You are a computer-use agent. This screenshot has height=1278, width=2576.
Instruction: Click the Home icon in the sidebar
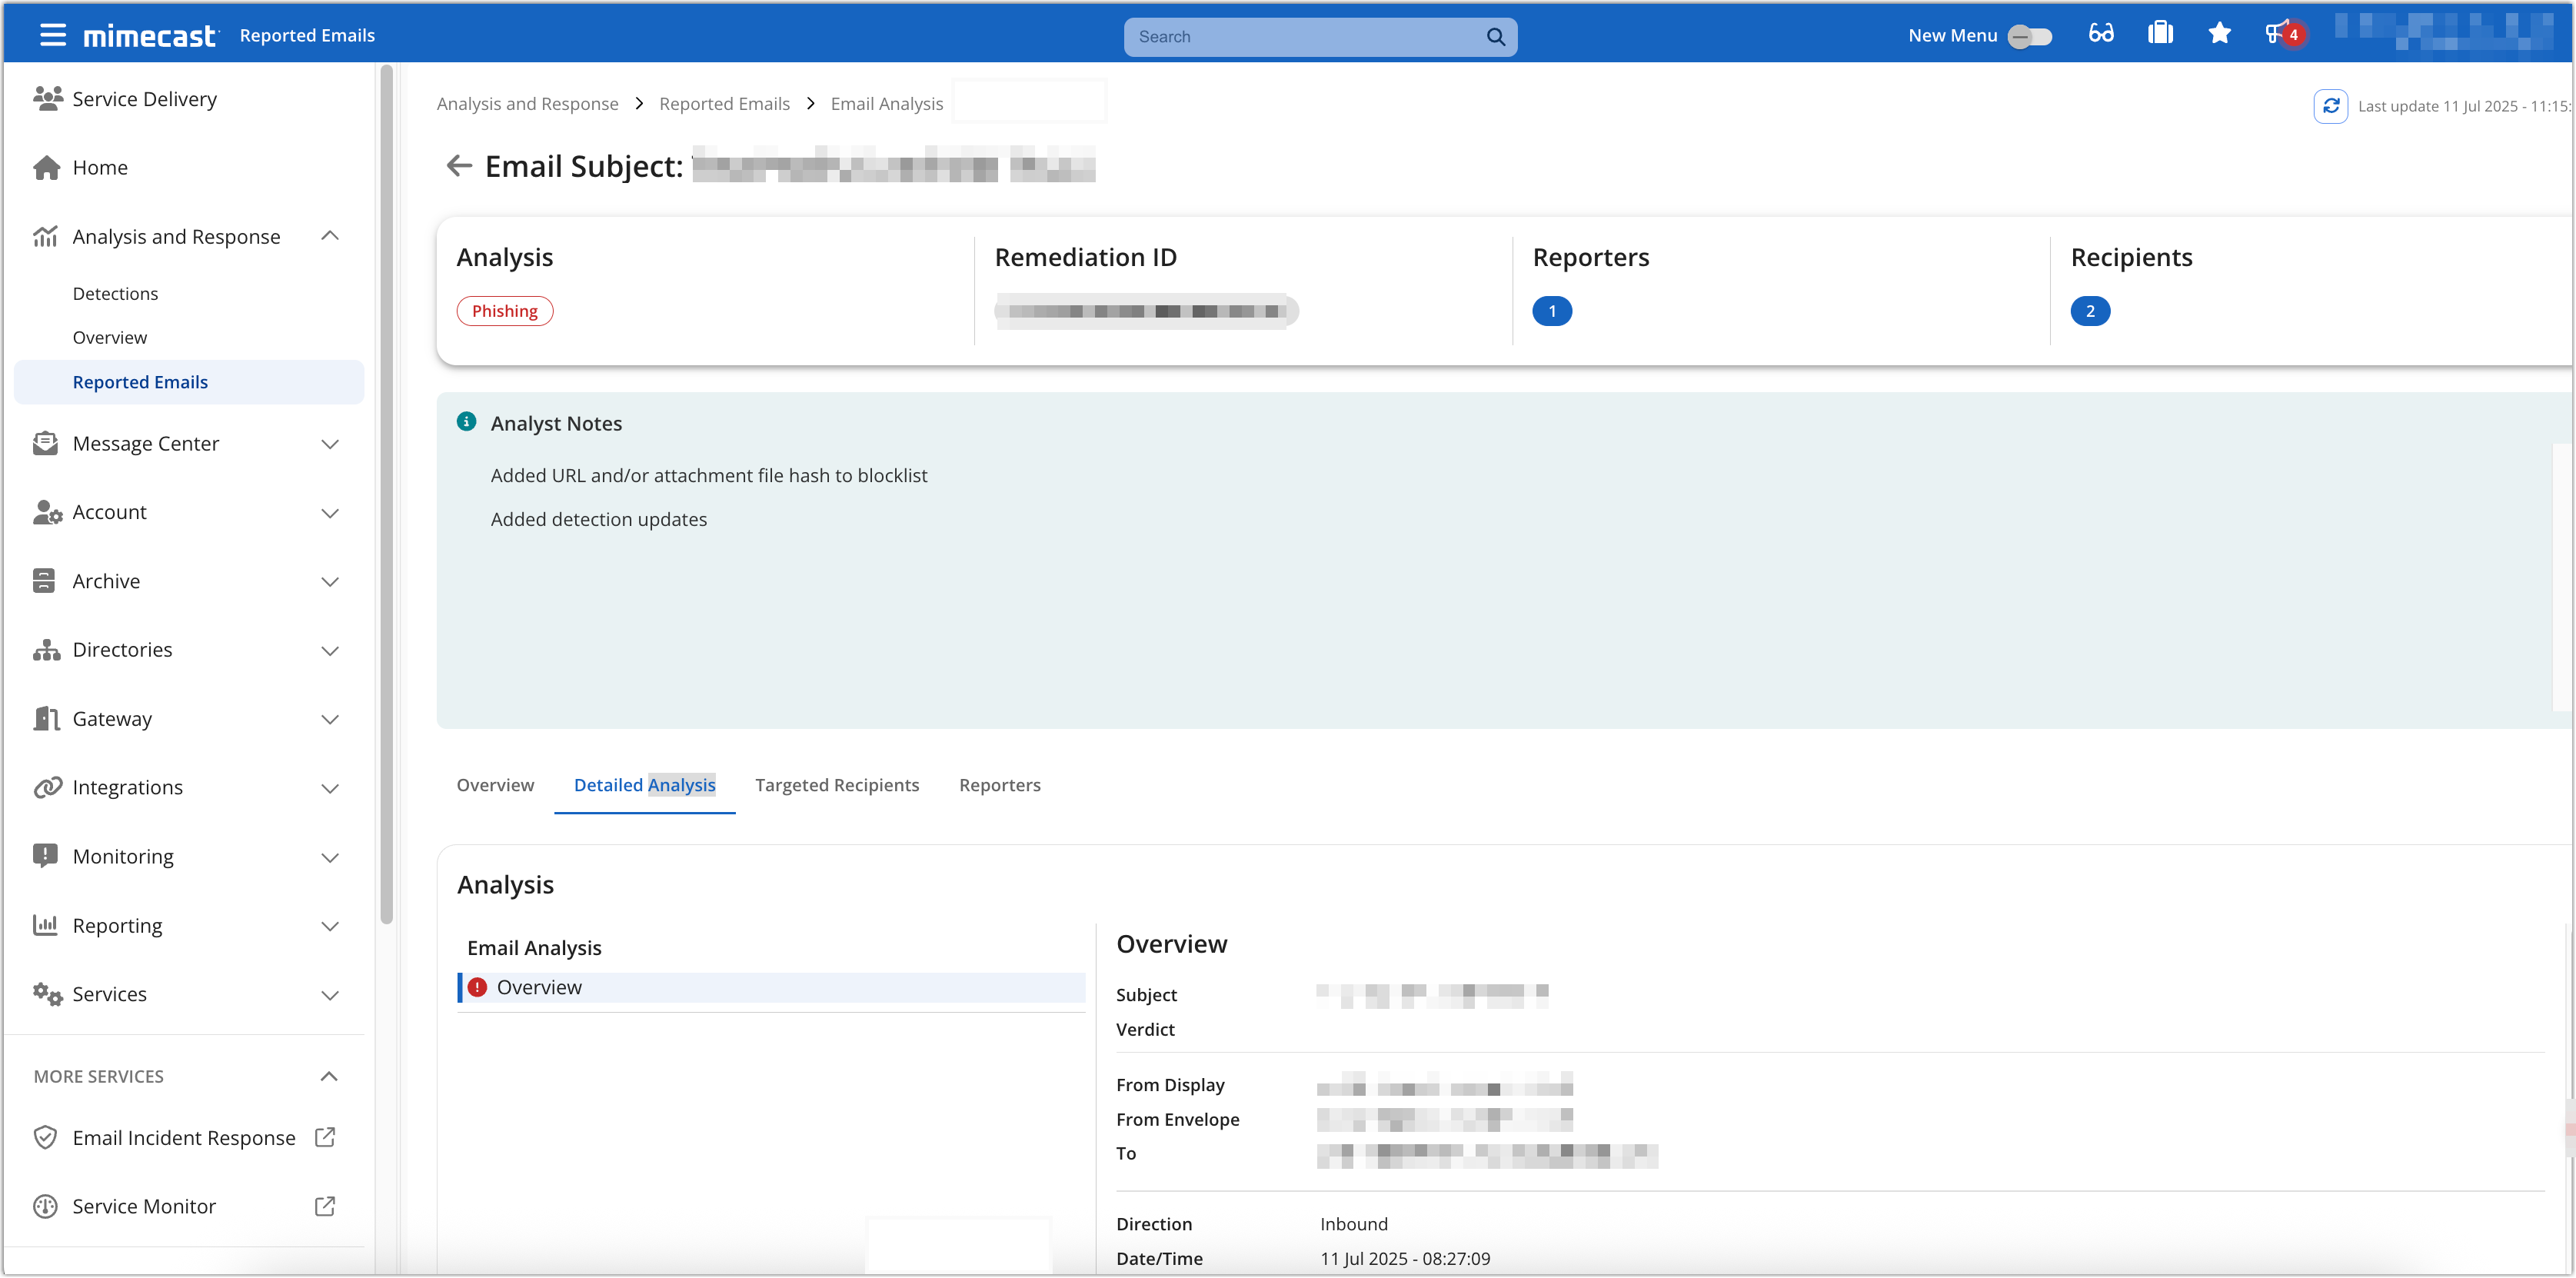tap(46, 167)
